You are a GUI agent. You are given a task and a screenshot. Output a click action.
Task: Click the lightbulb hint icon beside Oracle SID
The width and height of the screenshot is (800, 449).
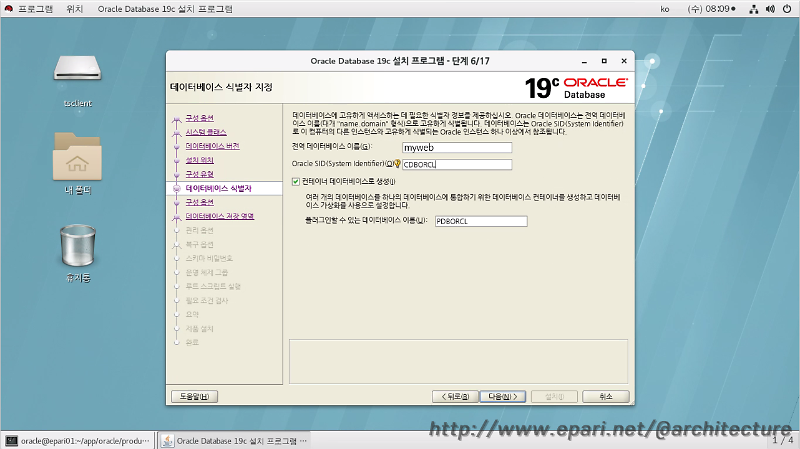[397, 164]
